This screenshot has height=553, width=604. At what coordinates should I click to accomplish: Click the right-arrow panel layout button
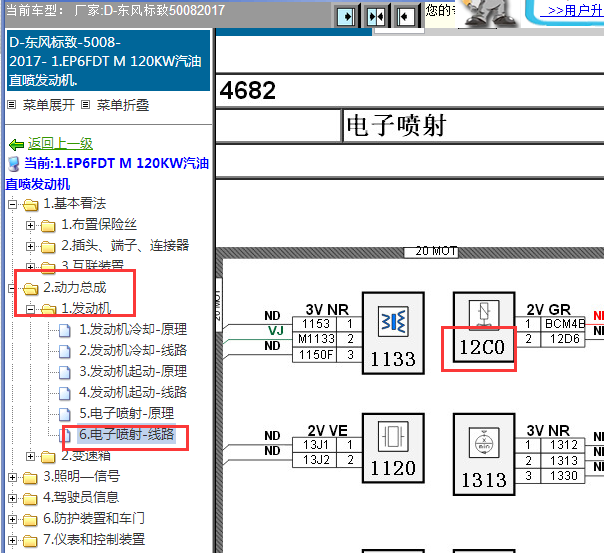click(346, 17)
